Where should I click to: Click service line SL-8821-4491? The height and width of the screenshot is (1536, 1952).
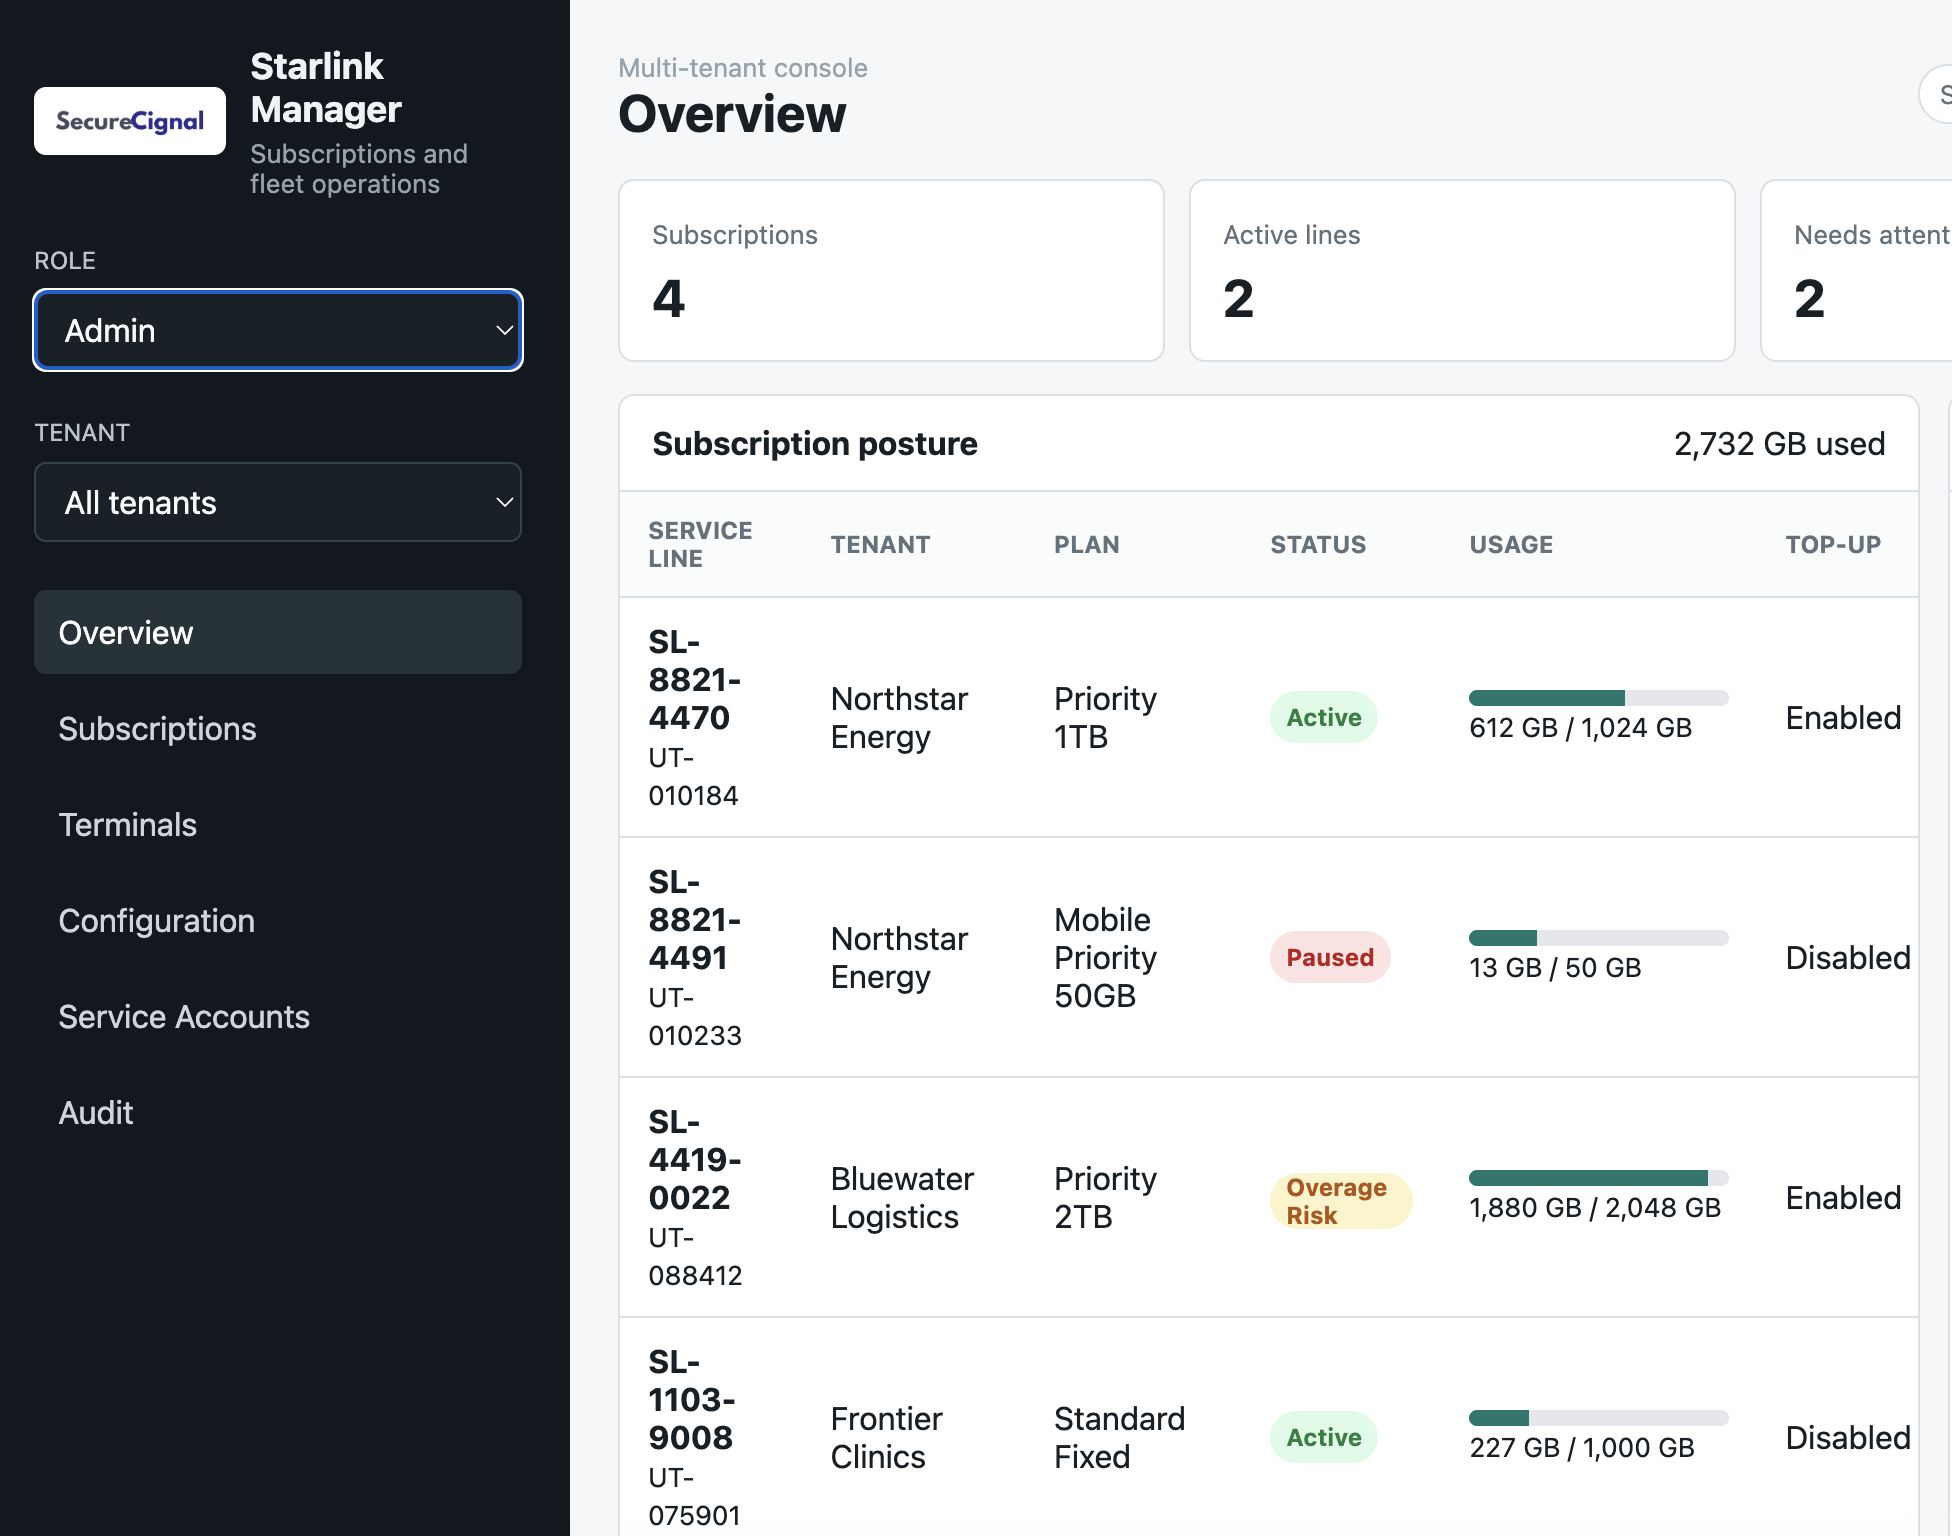[x=695, y=919]
